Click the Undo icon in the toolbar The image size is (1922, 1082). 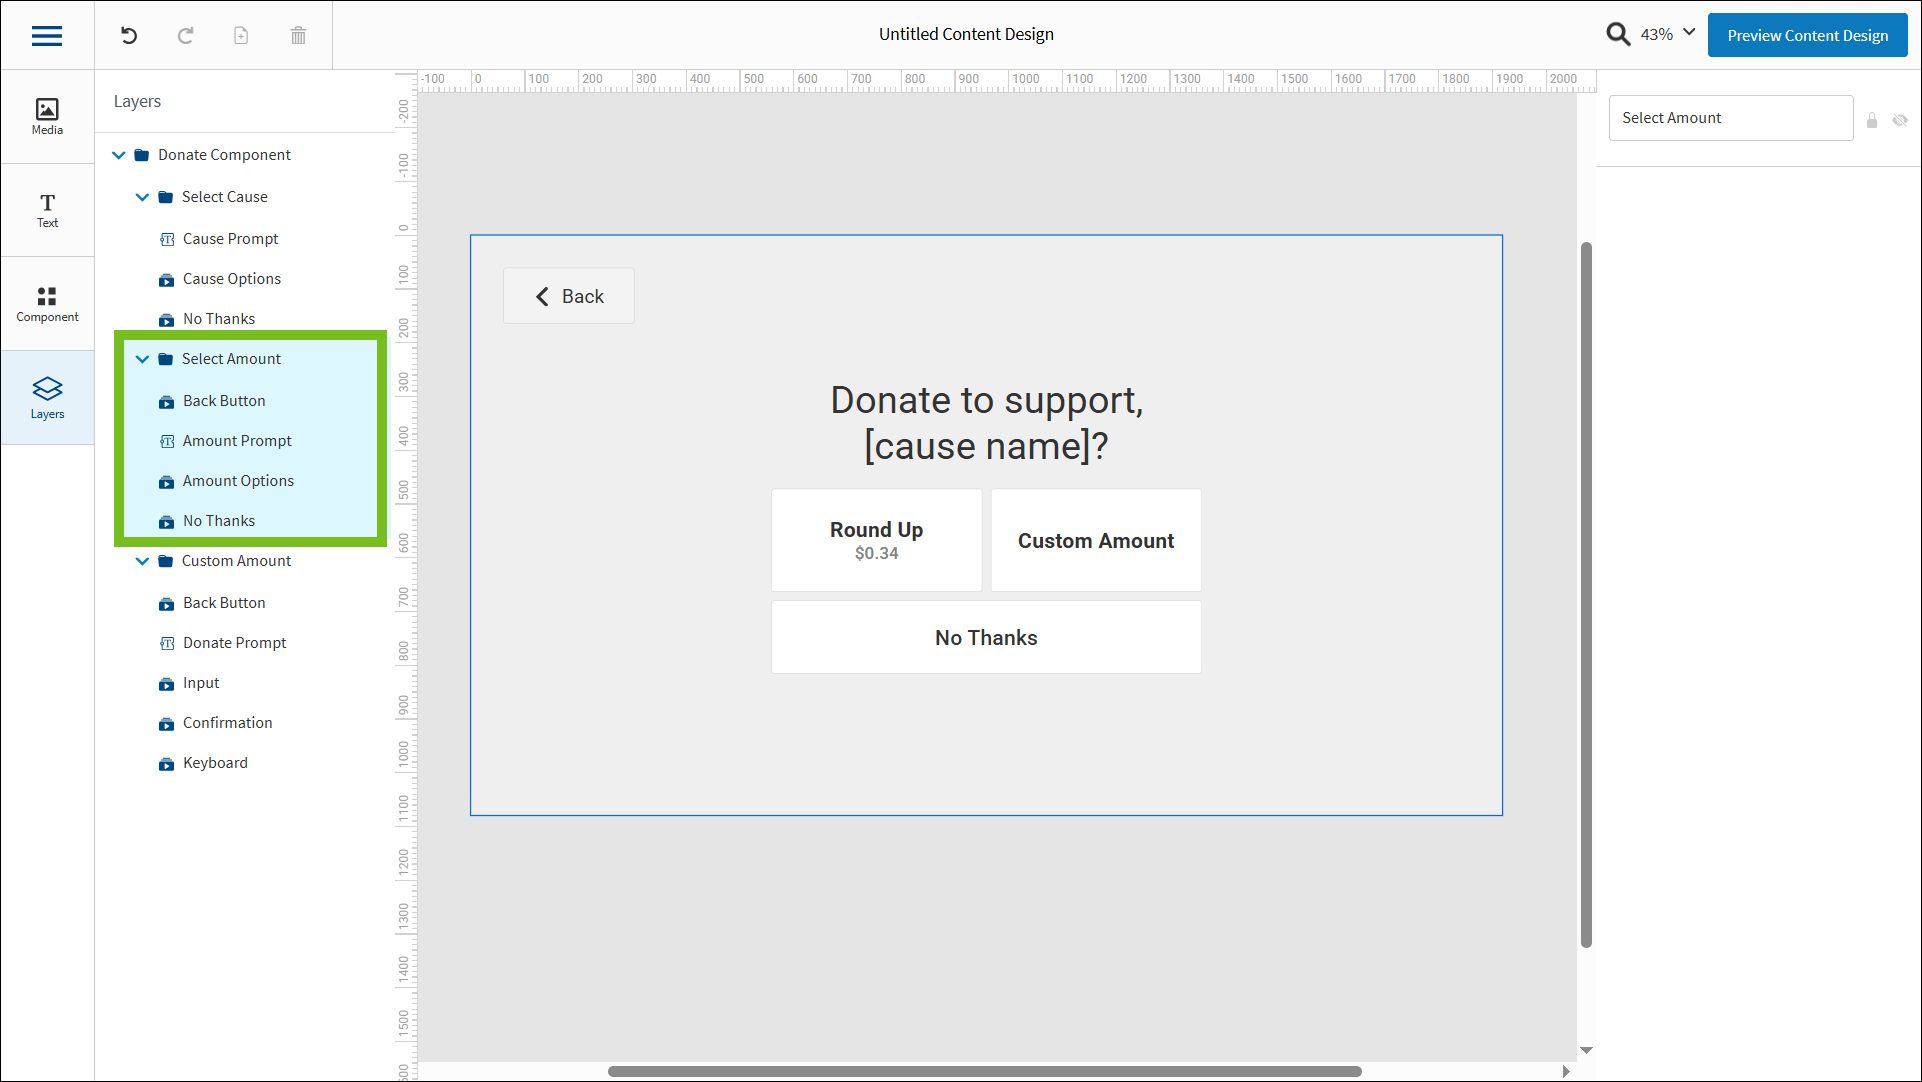click(x=127, y=35)
